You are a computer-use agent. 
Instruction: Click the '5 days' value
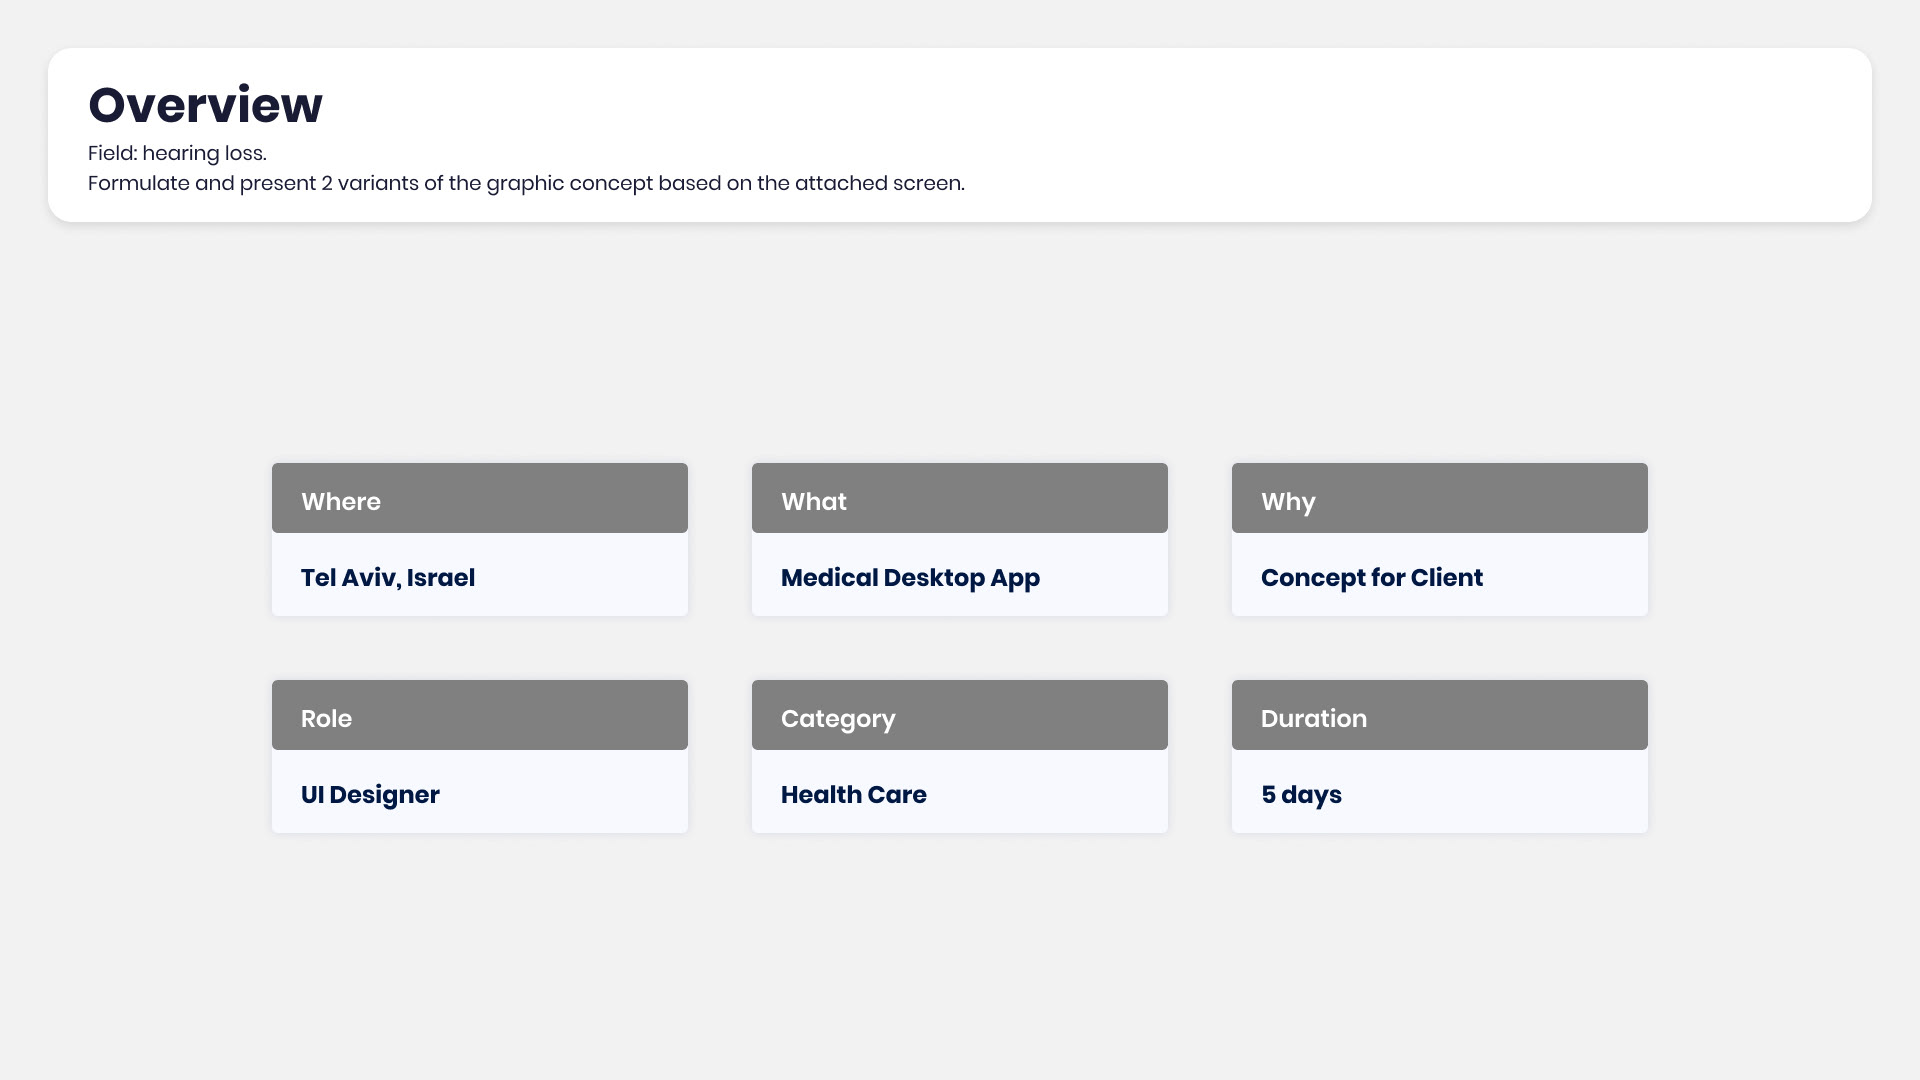1301,795
